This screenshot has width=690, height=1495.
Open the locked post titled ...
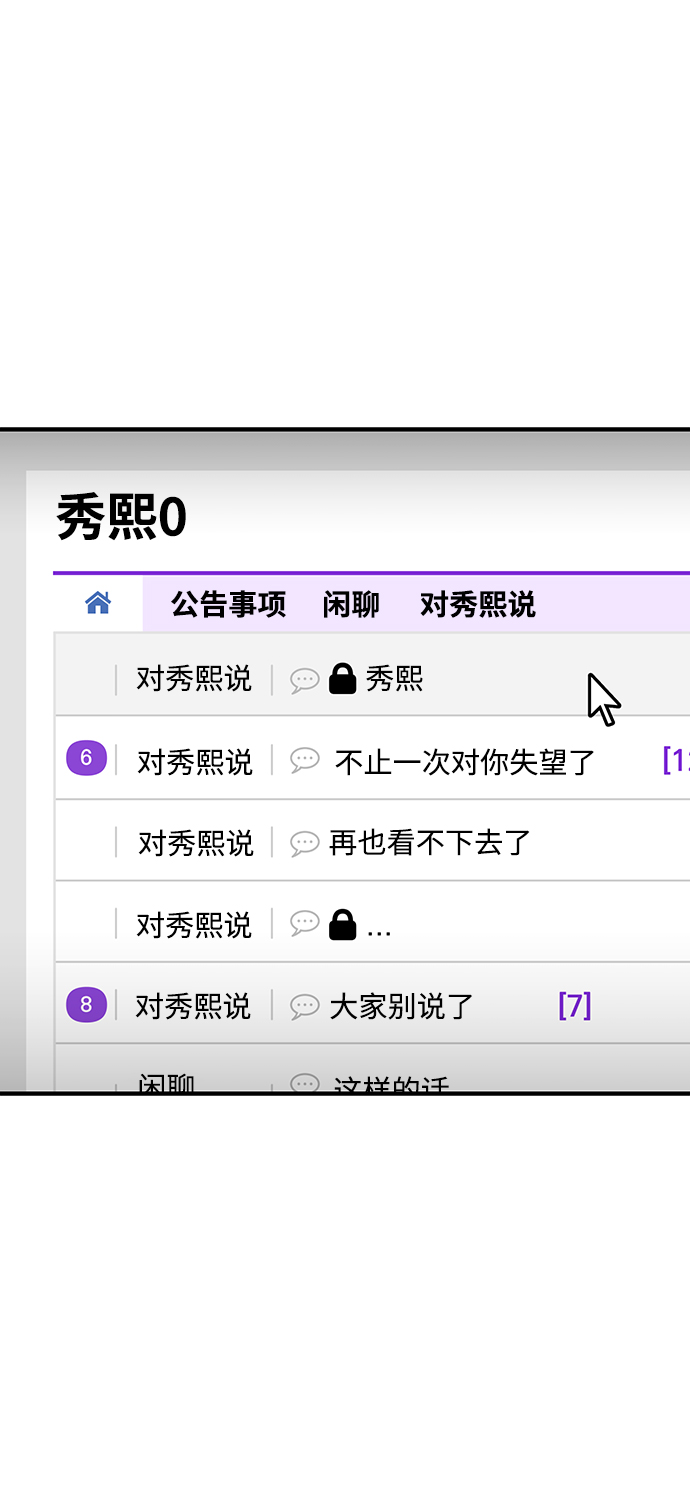coord(379,927)
